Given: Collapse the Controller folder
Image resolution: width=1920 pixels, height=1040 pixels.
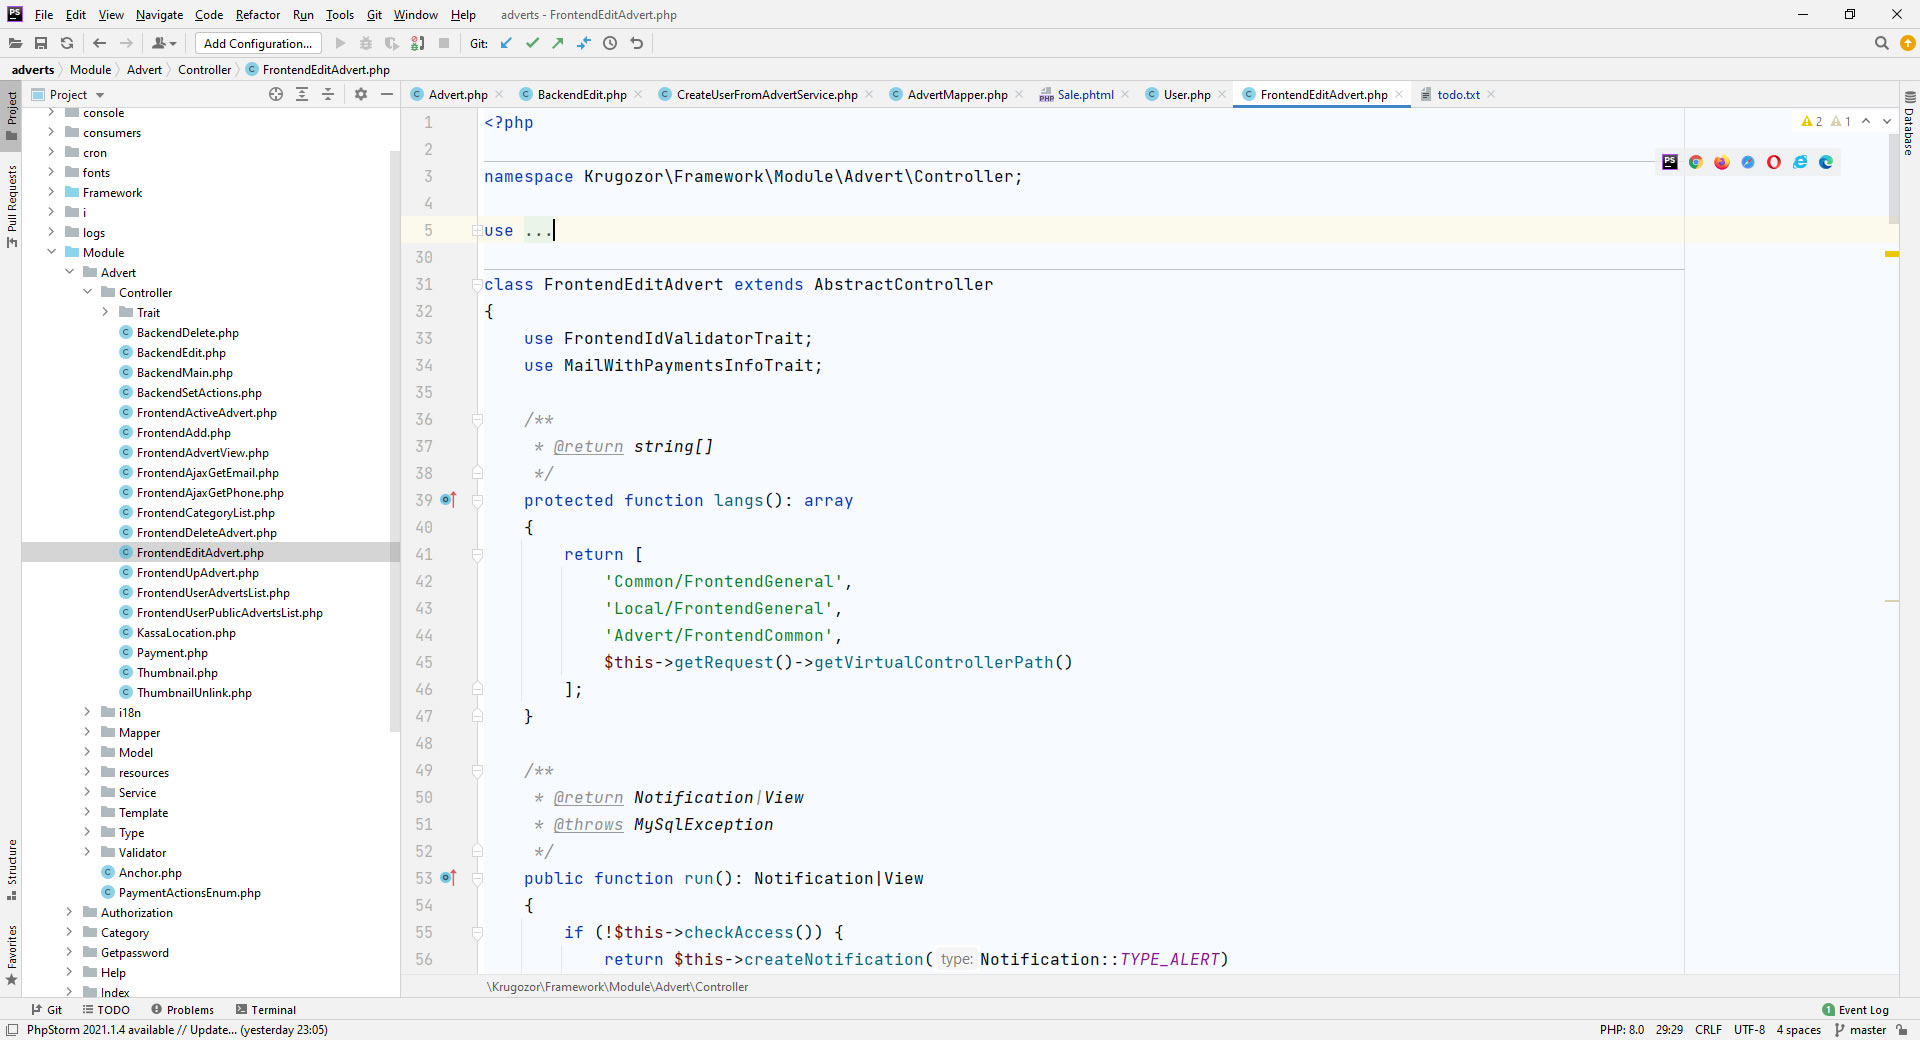Looking at the screenshot, I should (x=87, y=292).
